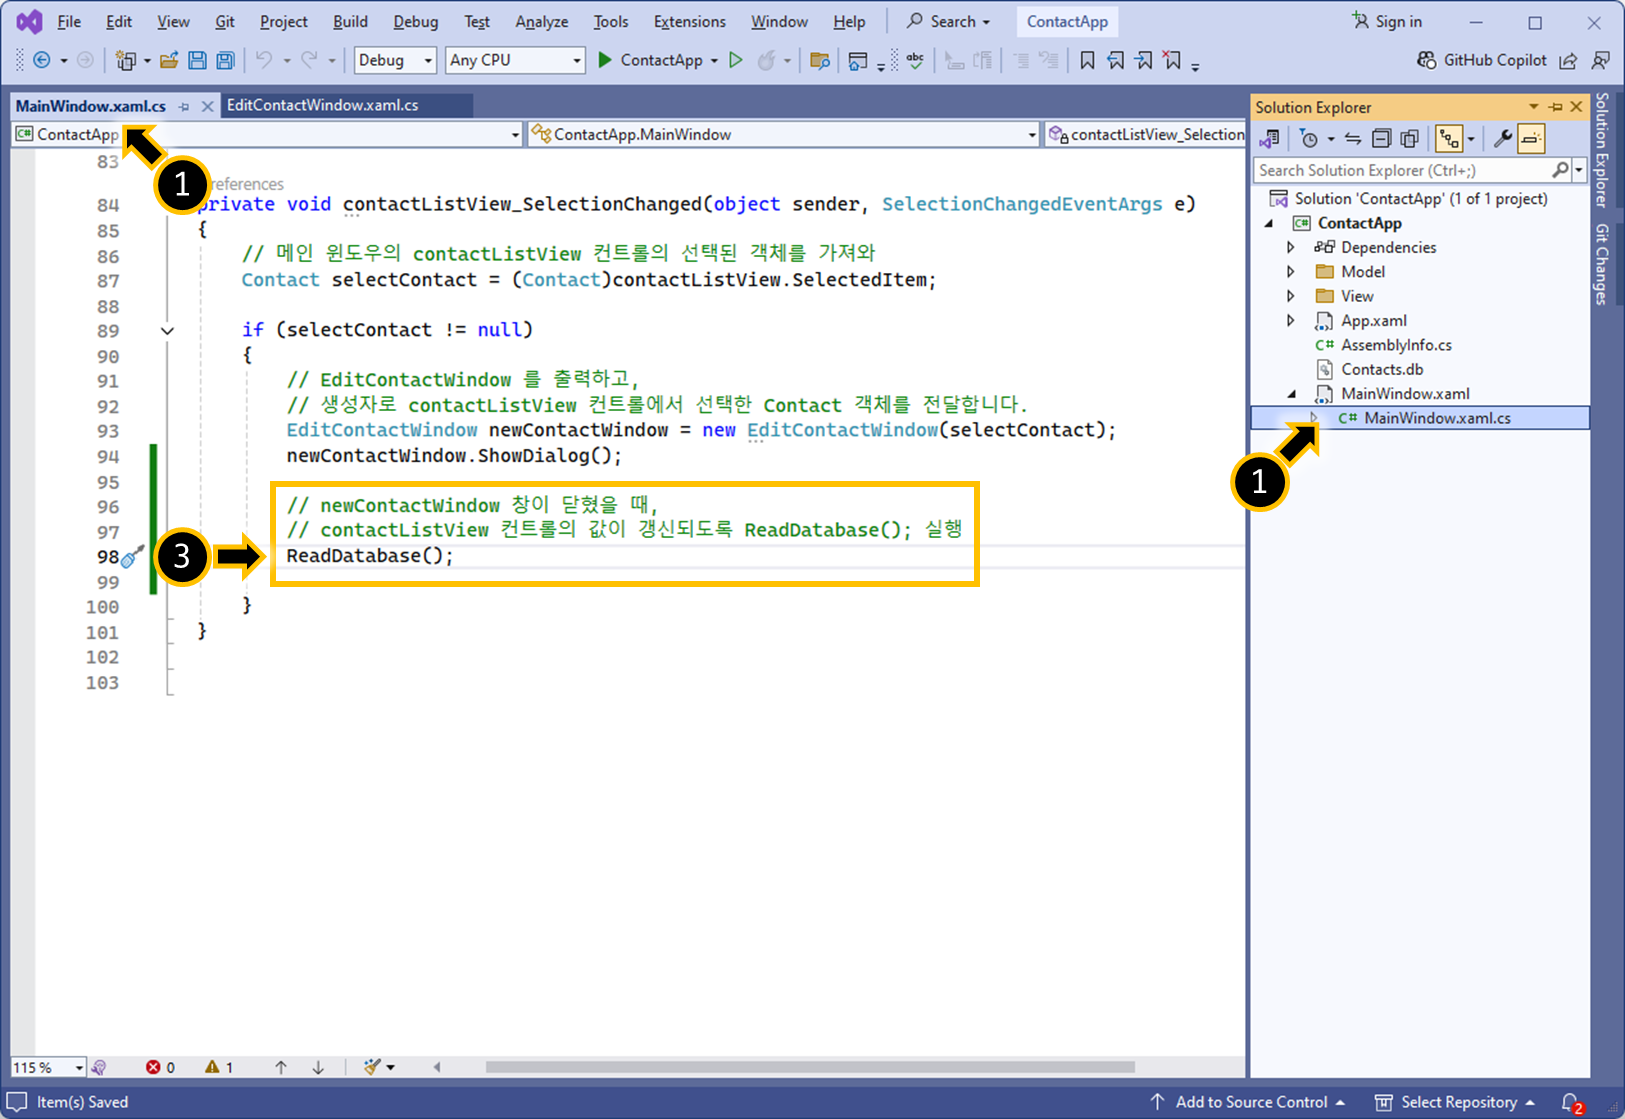Click the New Project toolbar icon
The height and width of the screenshot is (1119, 1625).
125,61
